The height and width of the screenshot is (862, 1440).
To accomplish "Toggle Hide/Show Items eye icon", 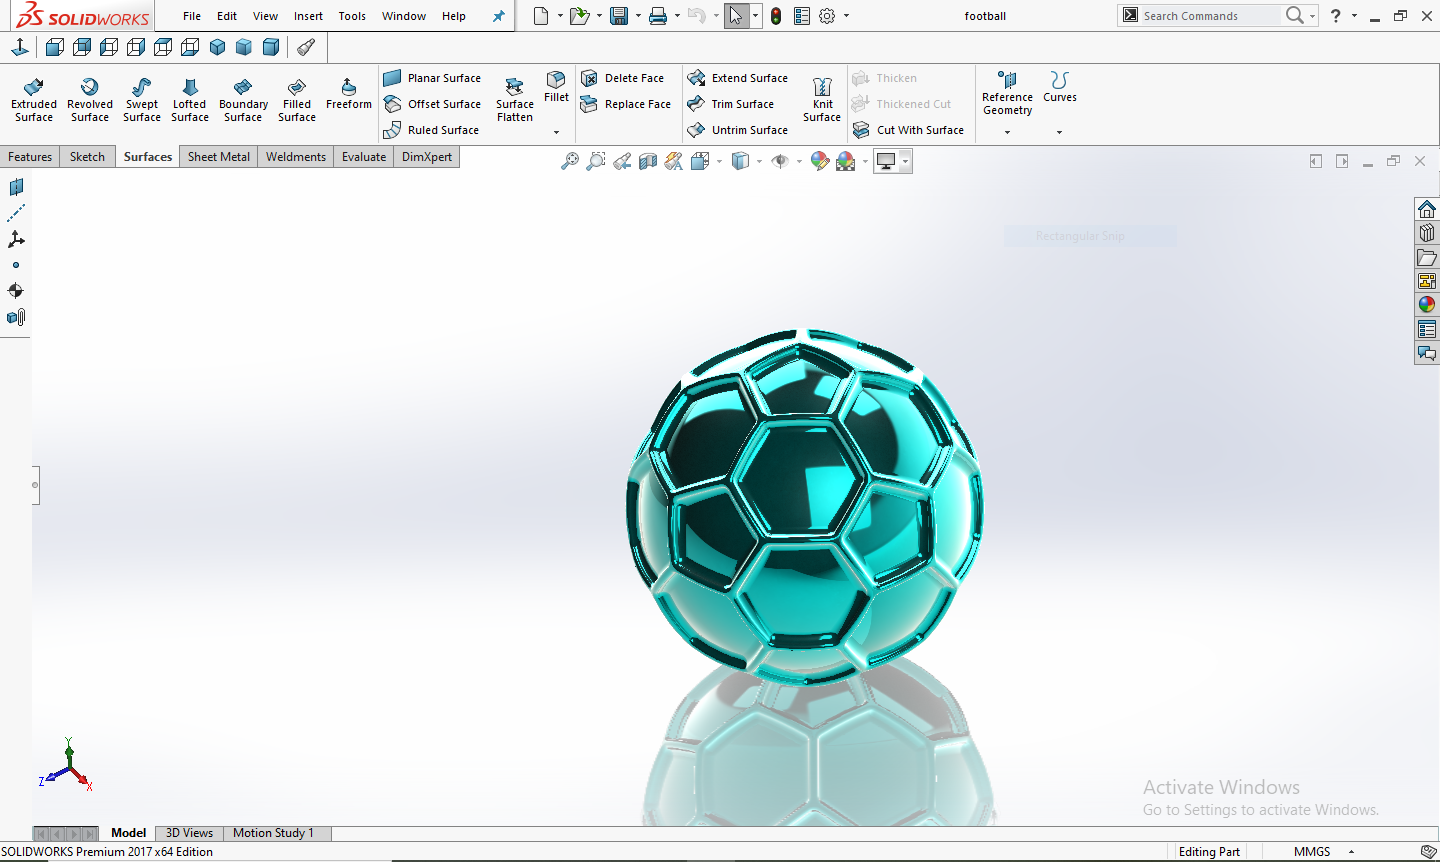I will coord(780,161).
